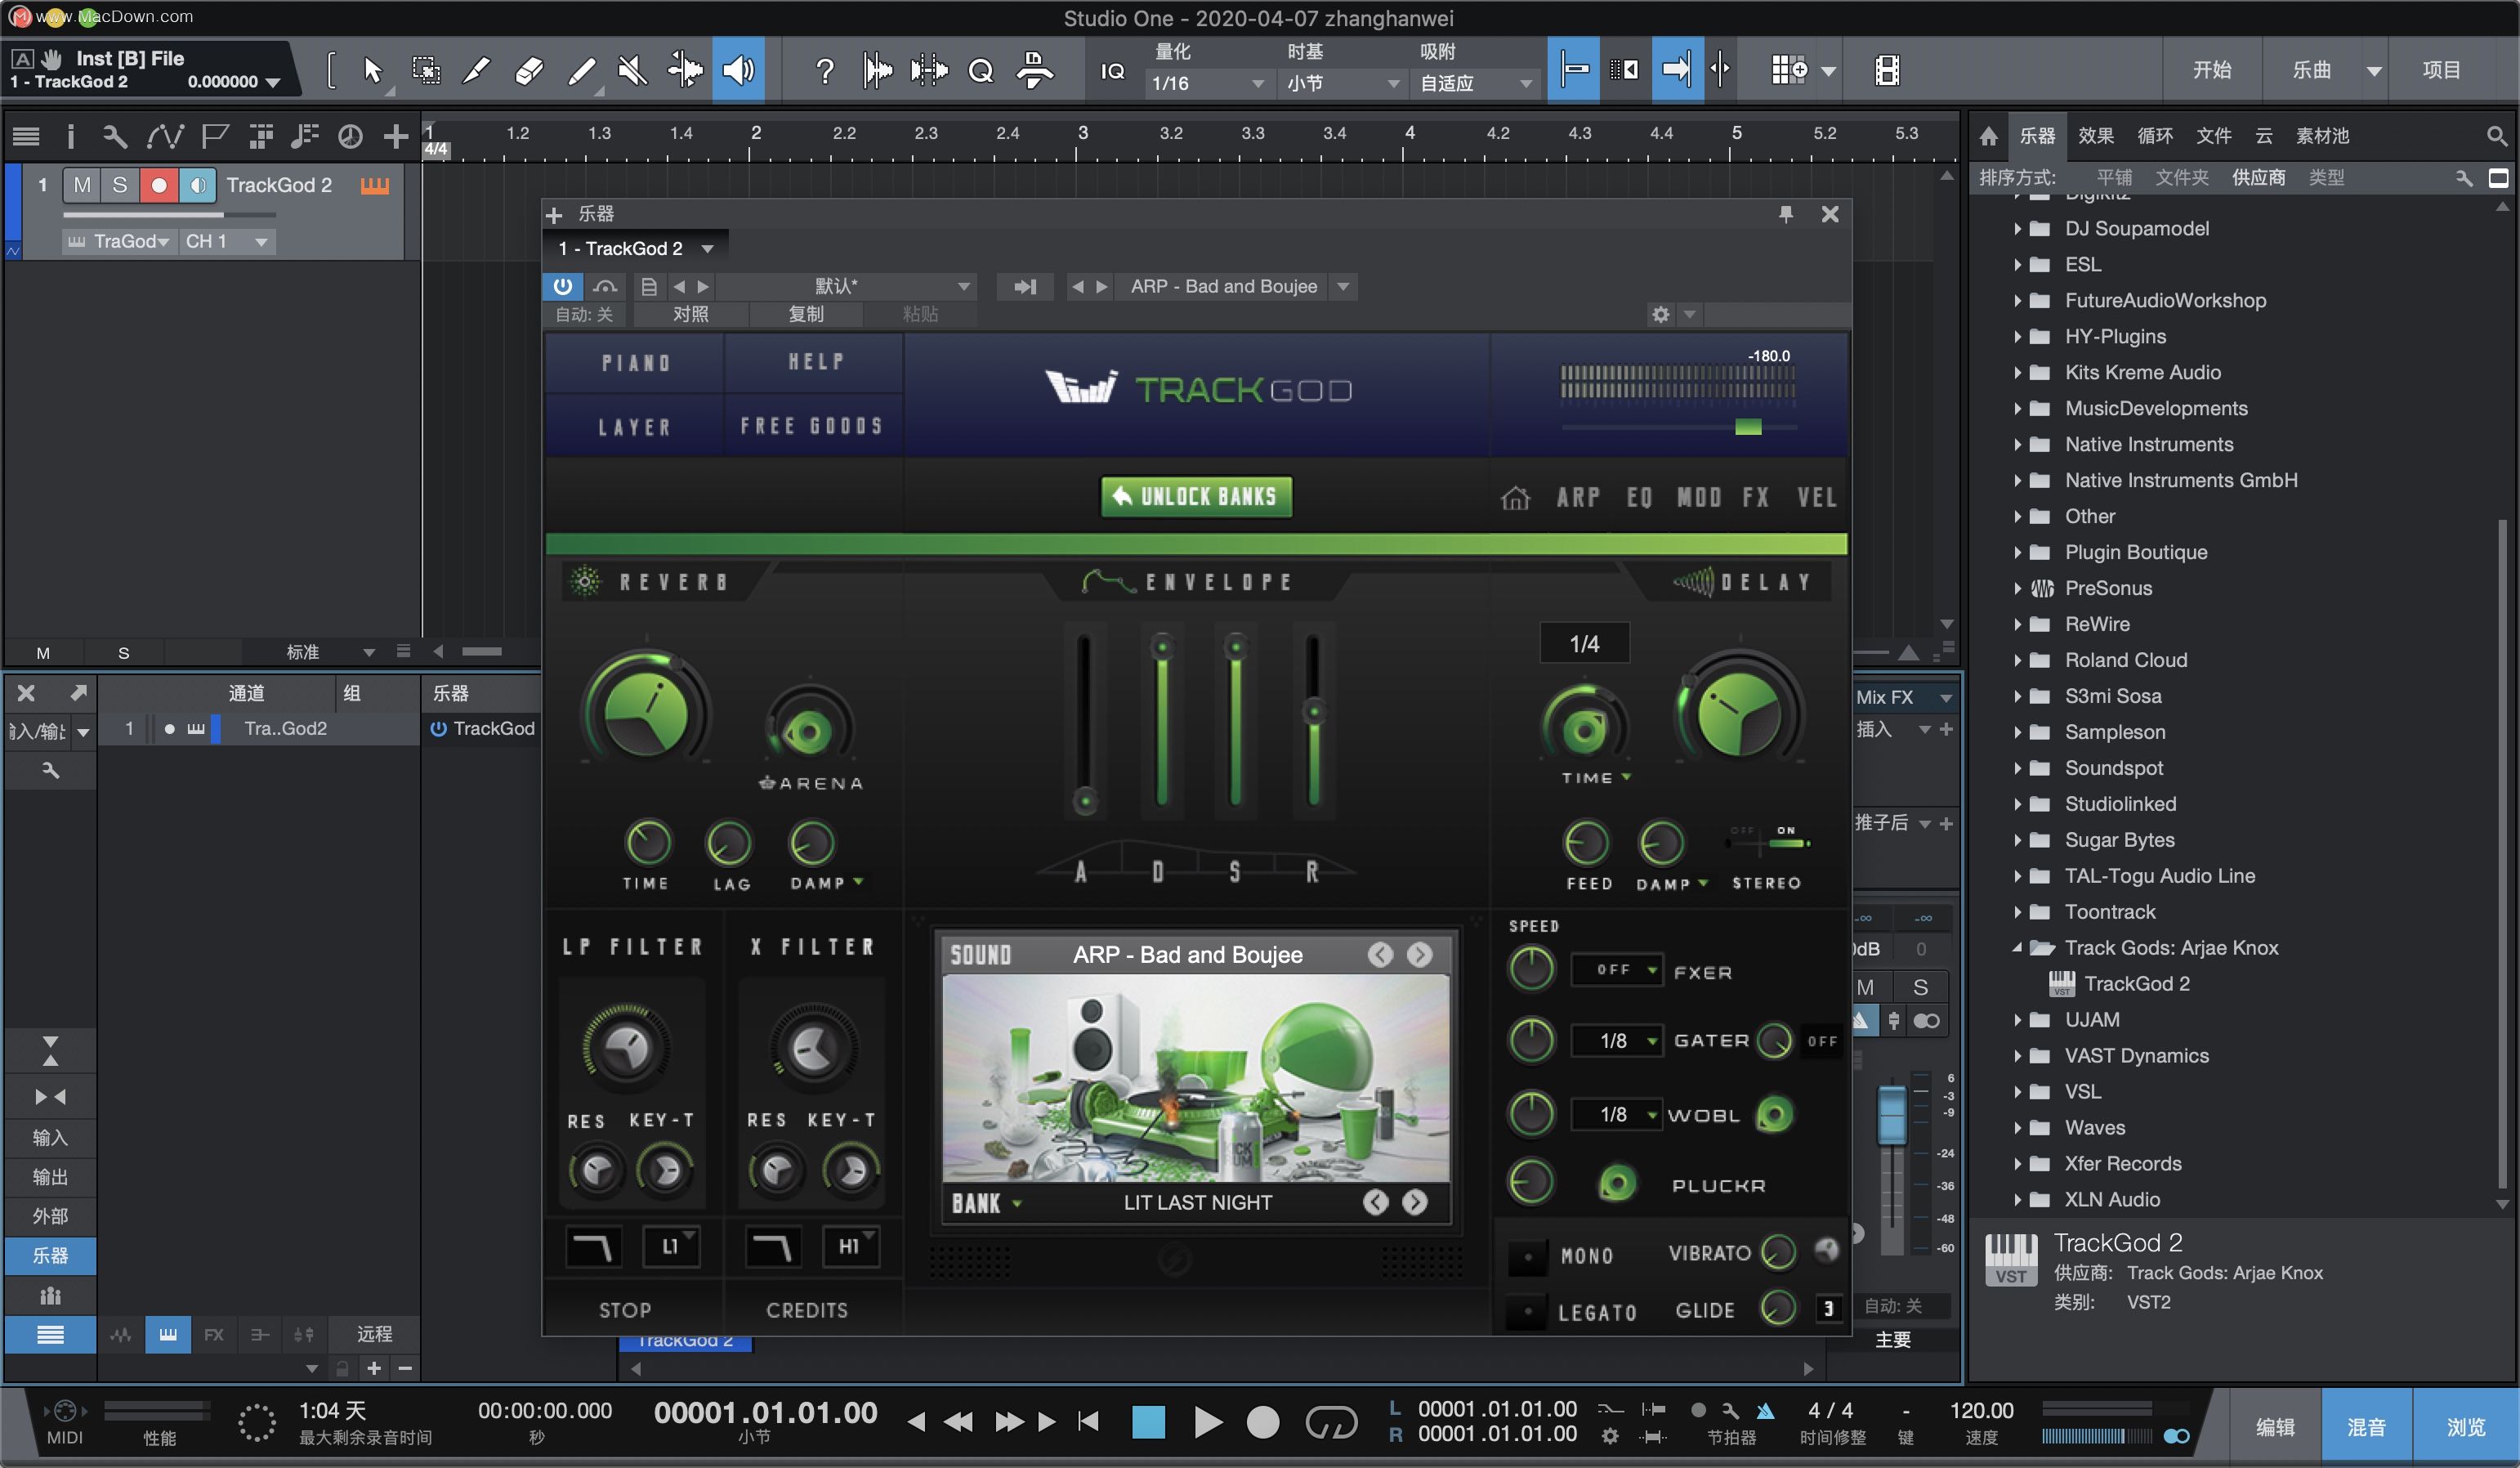The width and height of the screenshot is (2520, 1468).
Task: Click the Play transport button
Action: point(1208,1421)
